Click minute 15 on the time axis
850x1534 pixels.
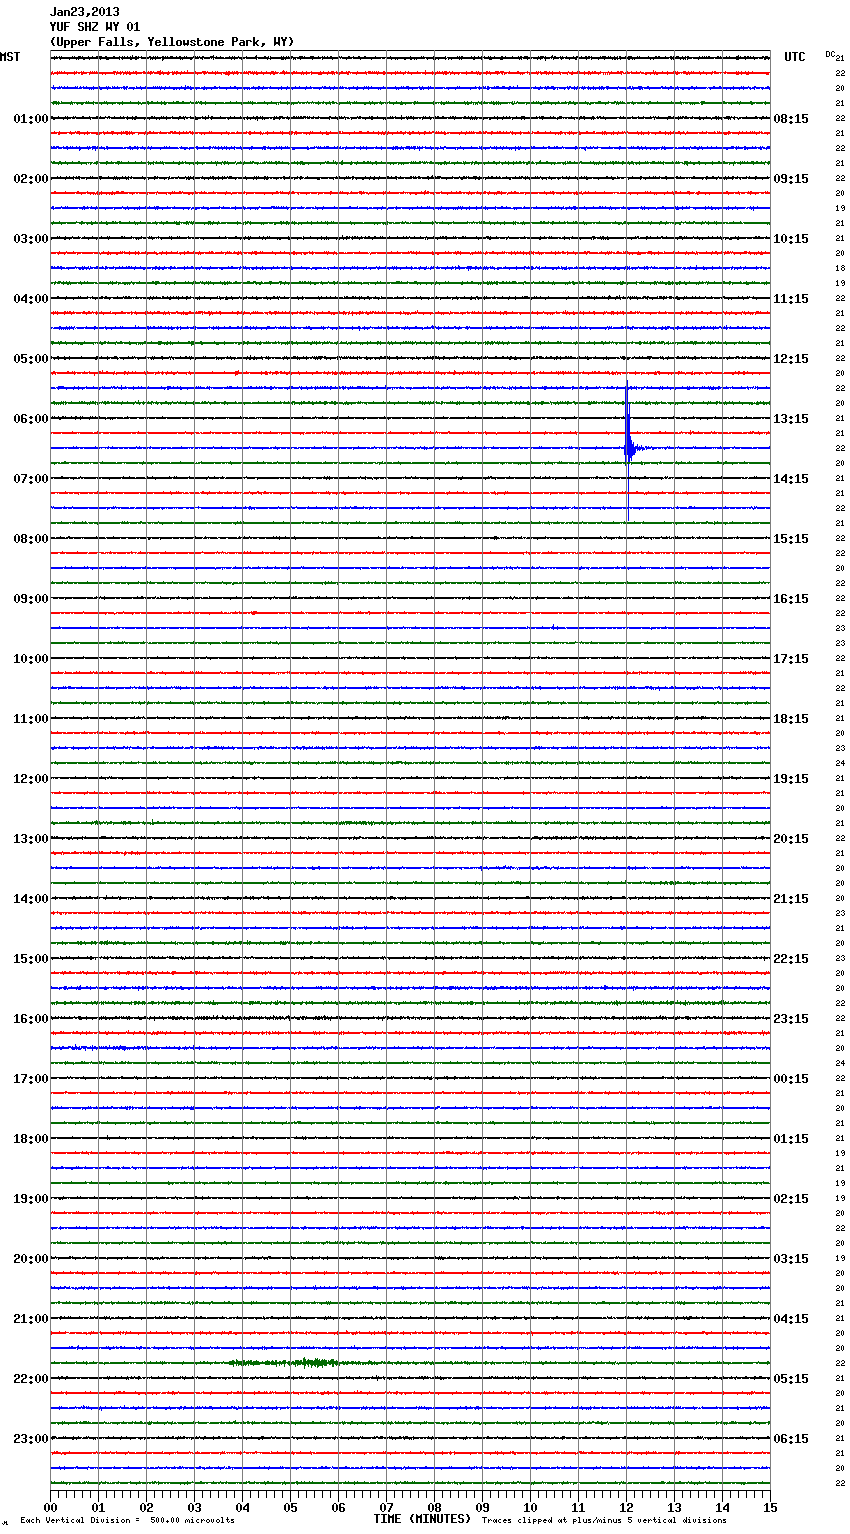coord(770,1507)
